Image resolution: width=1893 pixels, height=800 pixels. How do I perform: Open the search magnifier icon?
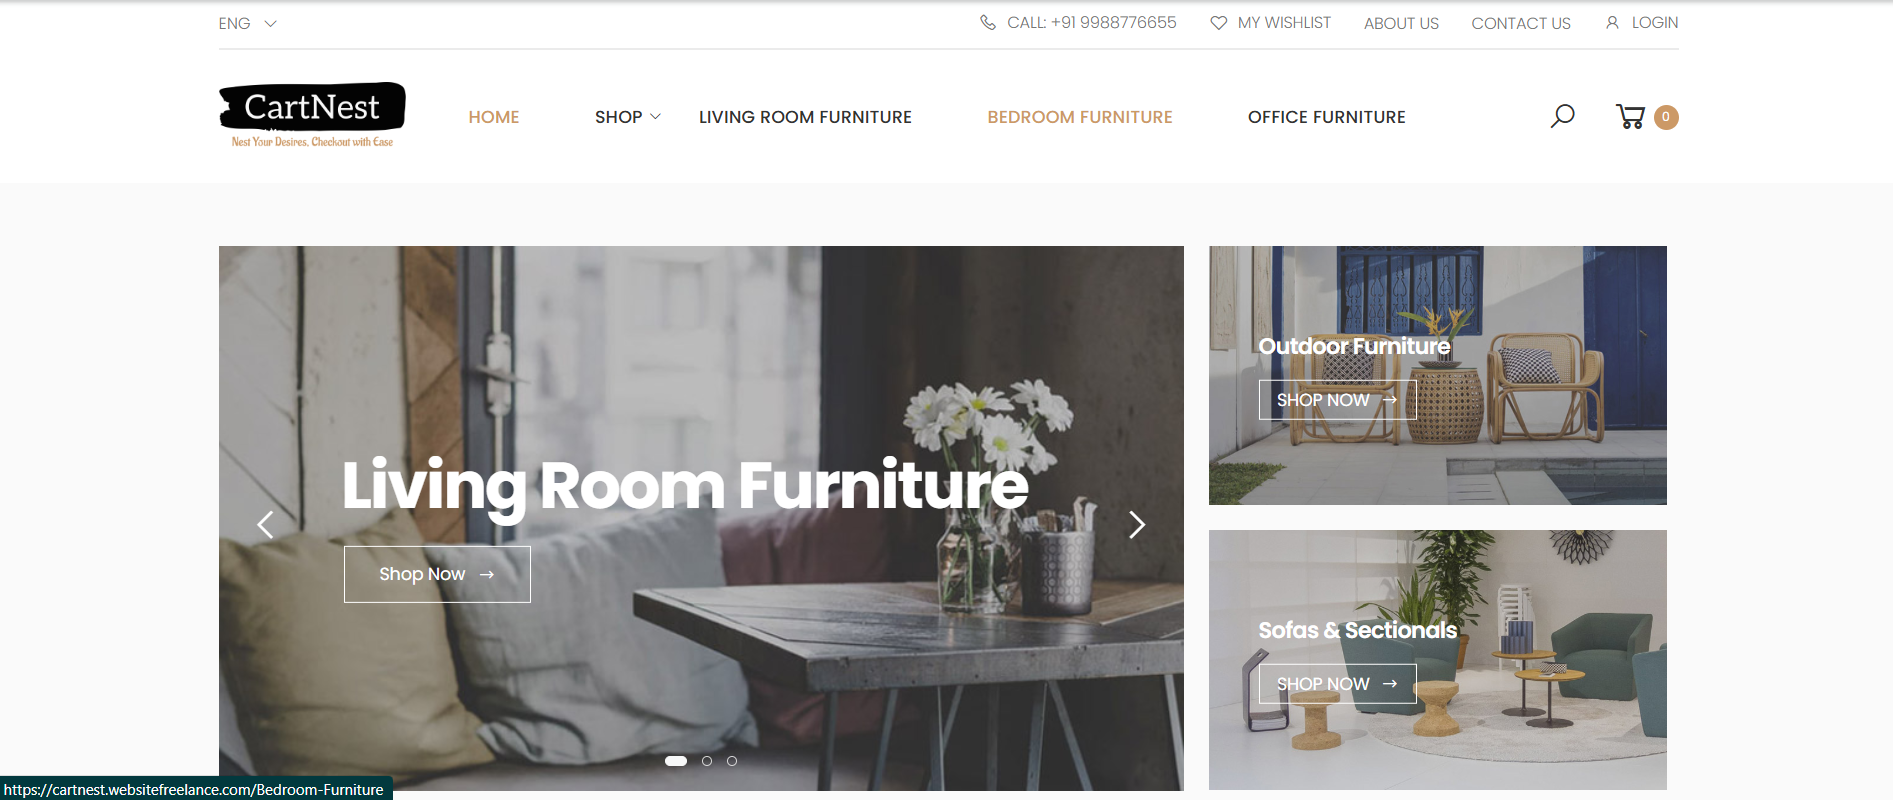coord(1562,116)
